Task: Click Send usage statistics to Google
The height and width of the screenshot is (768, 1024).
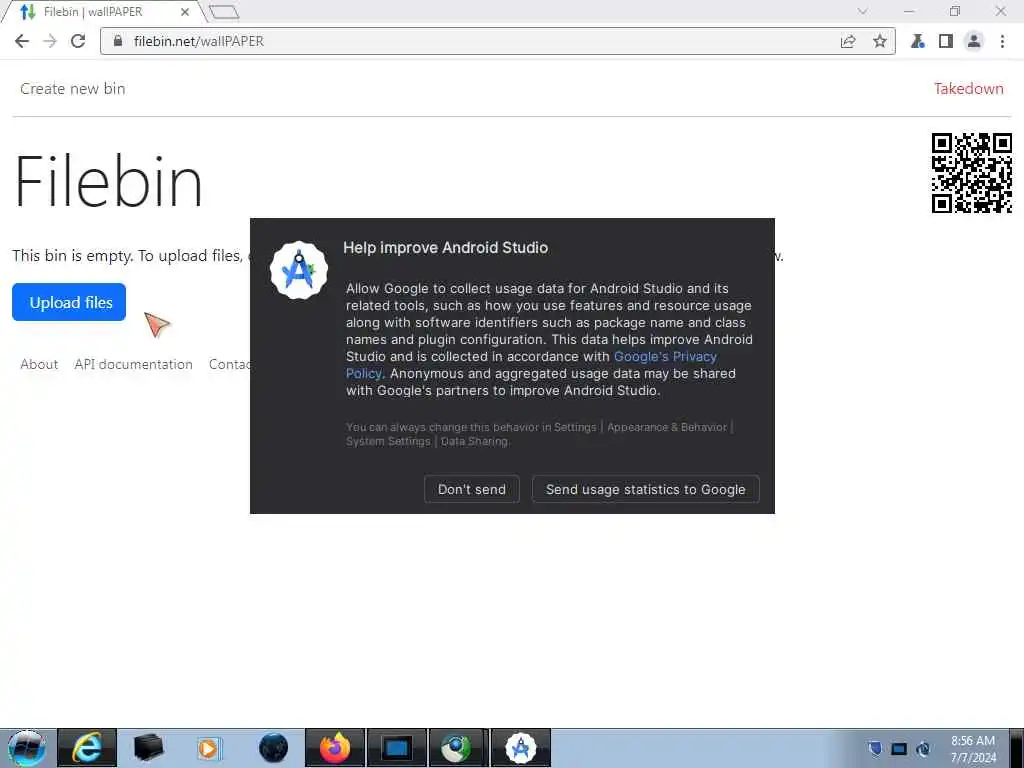Action: click(x=645, y=489)
